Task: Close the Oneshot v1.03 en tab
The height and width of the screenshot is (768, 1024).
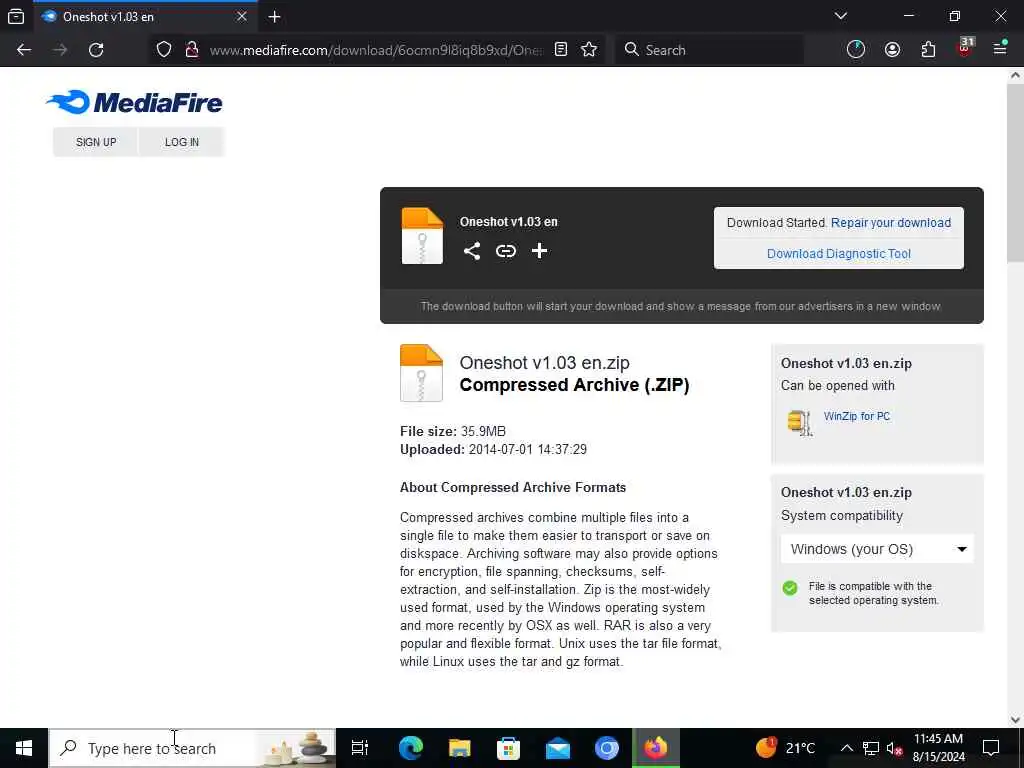Action: coord(242,16)
